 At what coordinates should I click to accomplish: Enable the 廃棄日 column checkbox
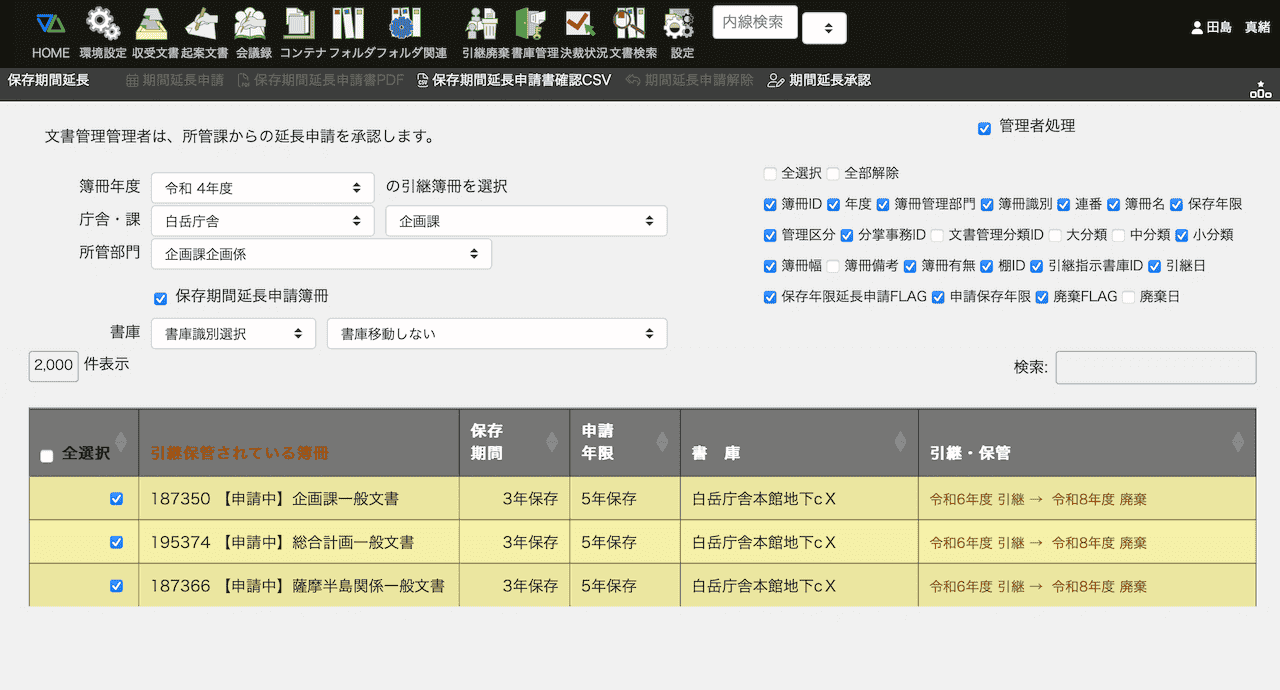[x=1129, y=297]
